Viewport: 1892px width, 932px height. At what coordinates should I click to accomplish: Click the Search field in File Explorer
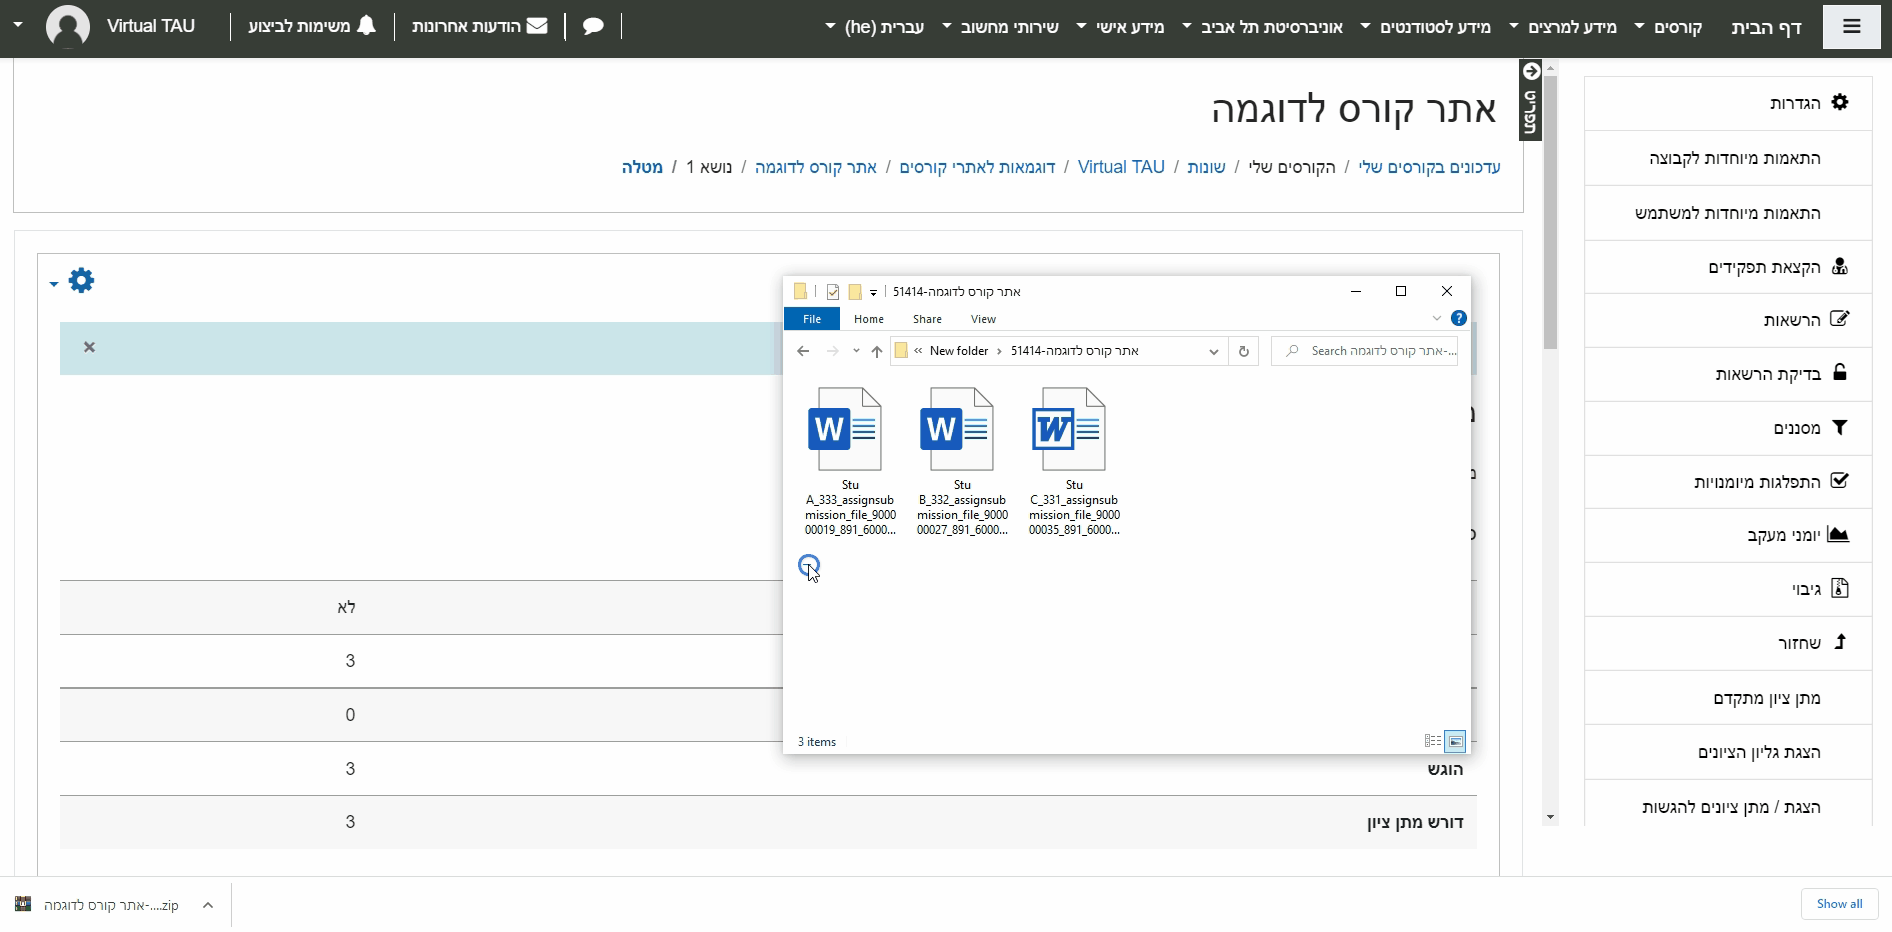coord(1364,351)
